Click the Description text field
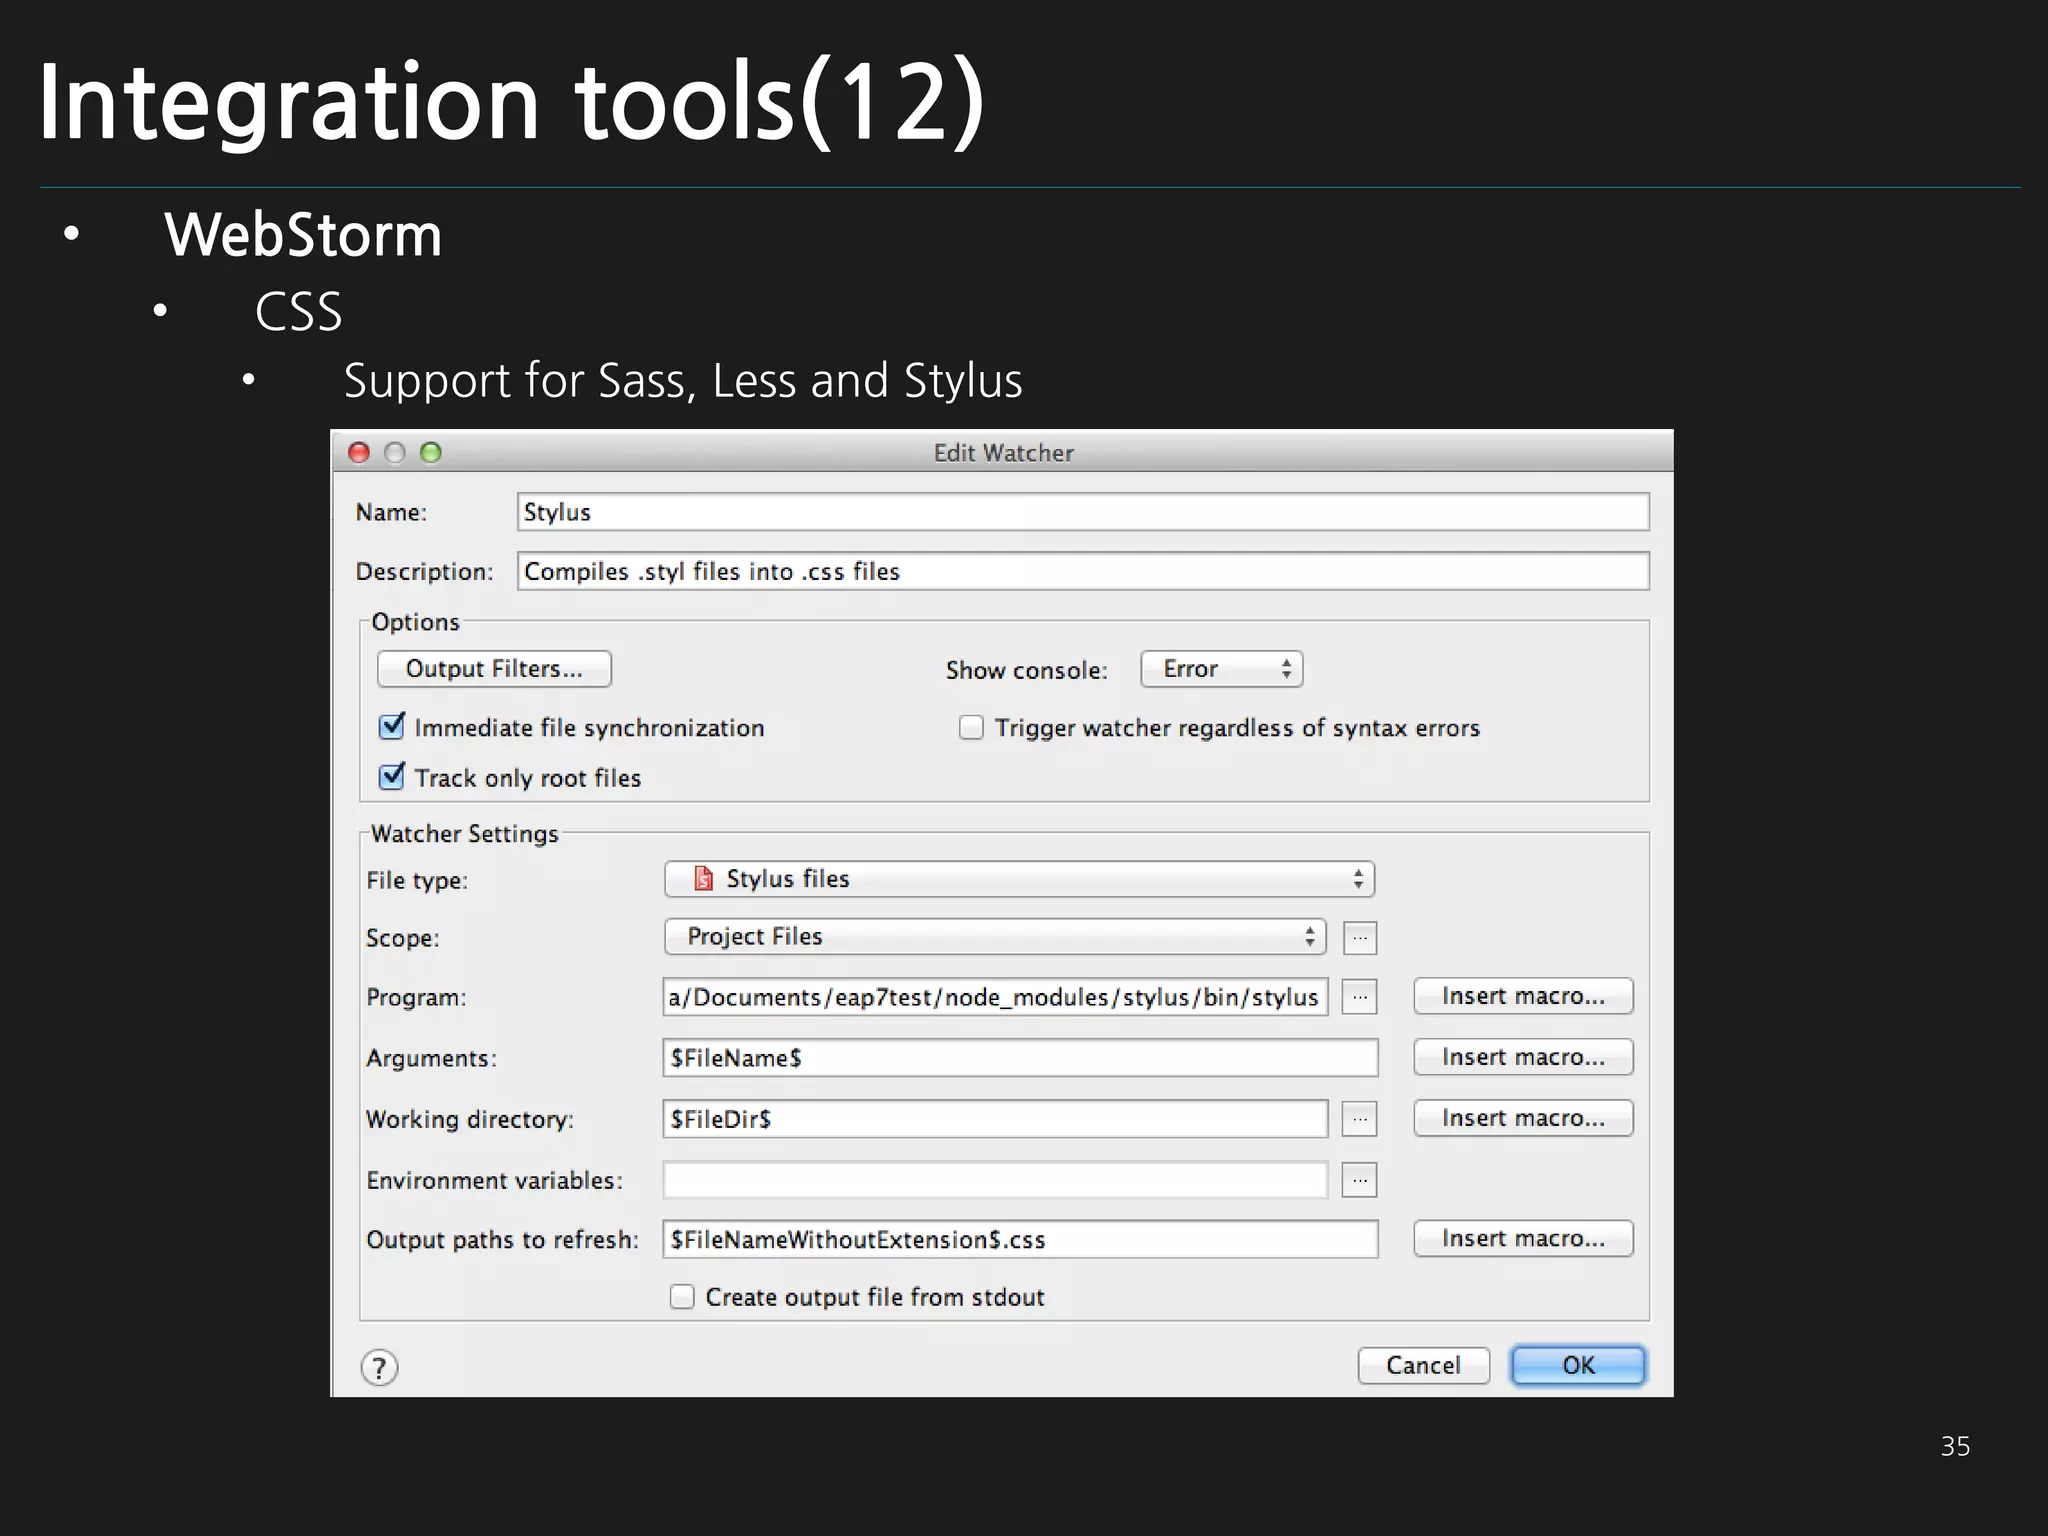The height and width of the screenshot is (1536, 2048). tap(1083, 571)
